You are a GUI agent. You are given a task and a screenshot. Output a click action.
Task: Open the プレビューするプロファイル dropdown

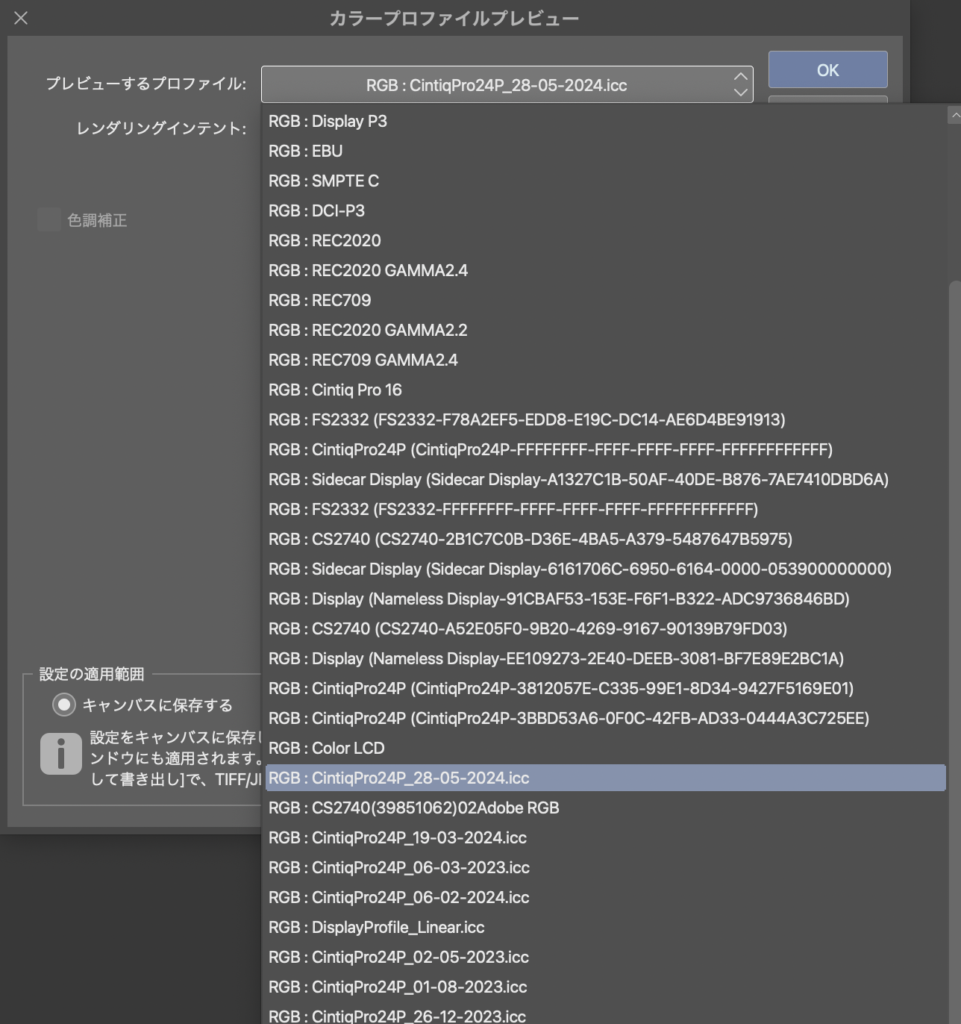pos(500,85)
